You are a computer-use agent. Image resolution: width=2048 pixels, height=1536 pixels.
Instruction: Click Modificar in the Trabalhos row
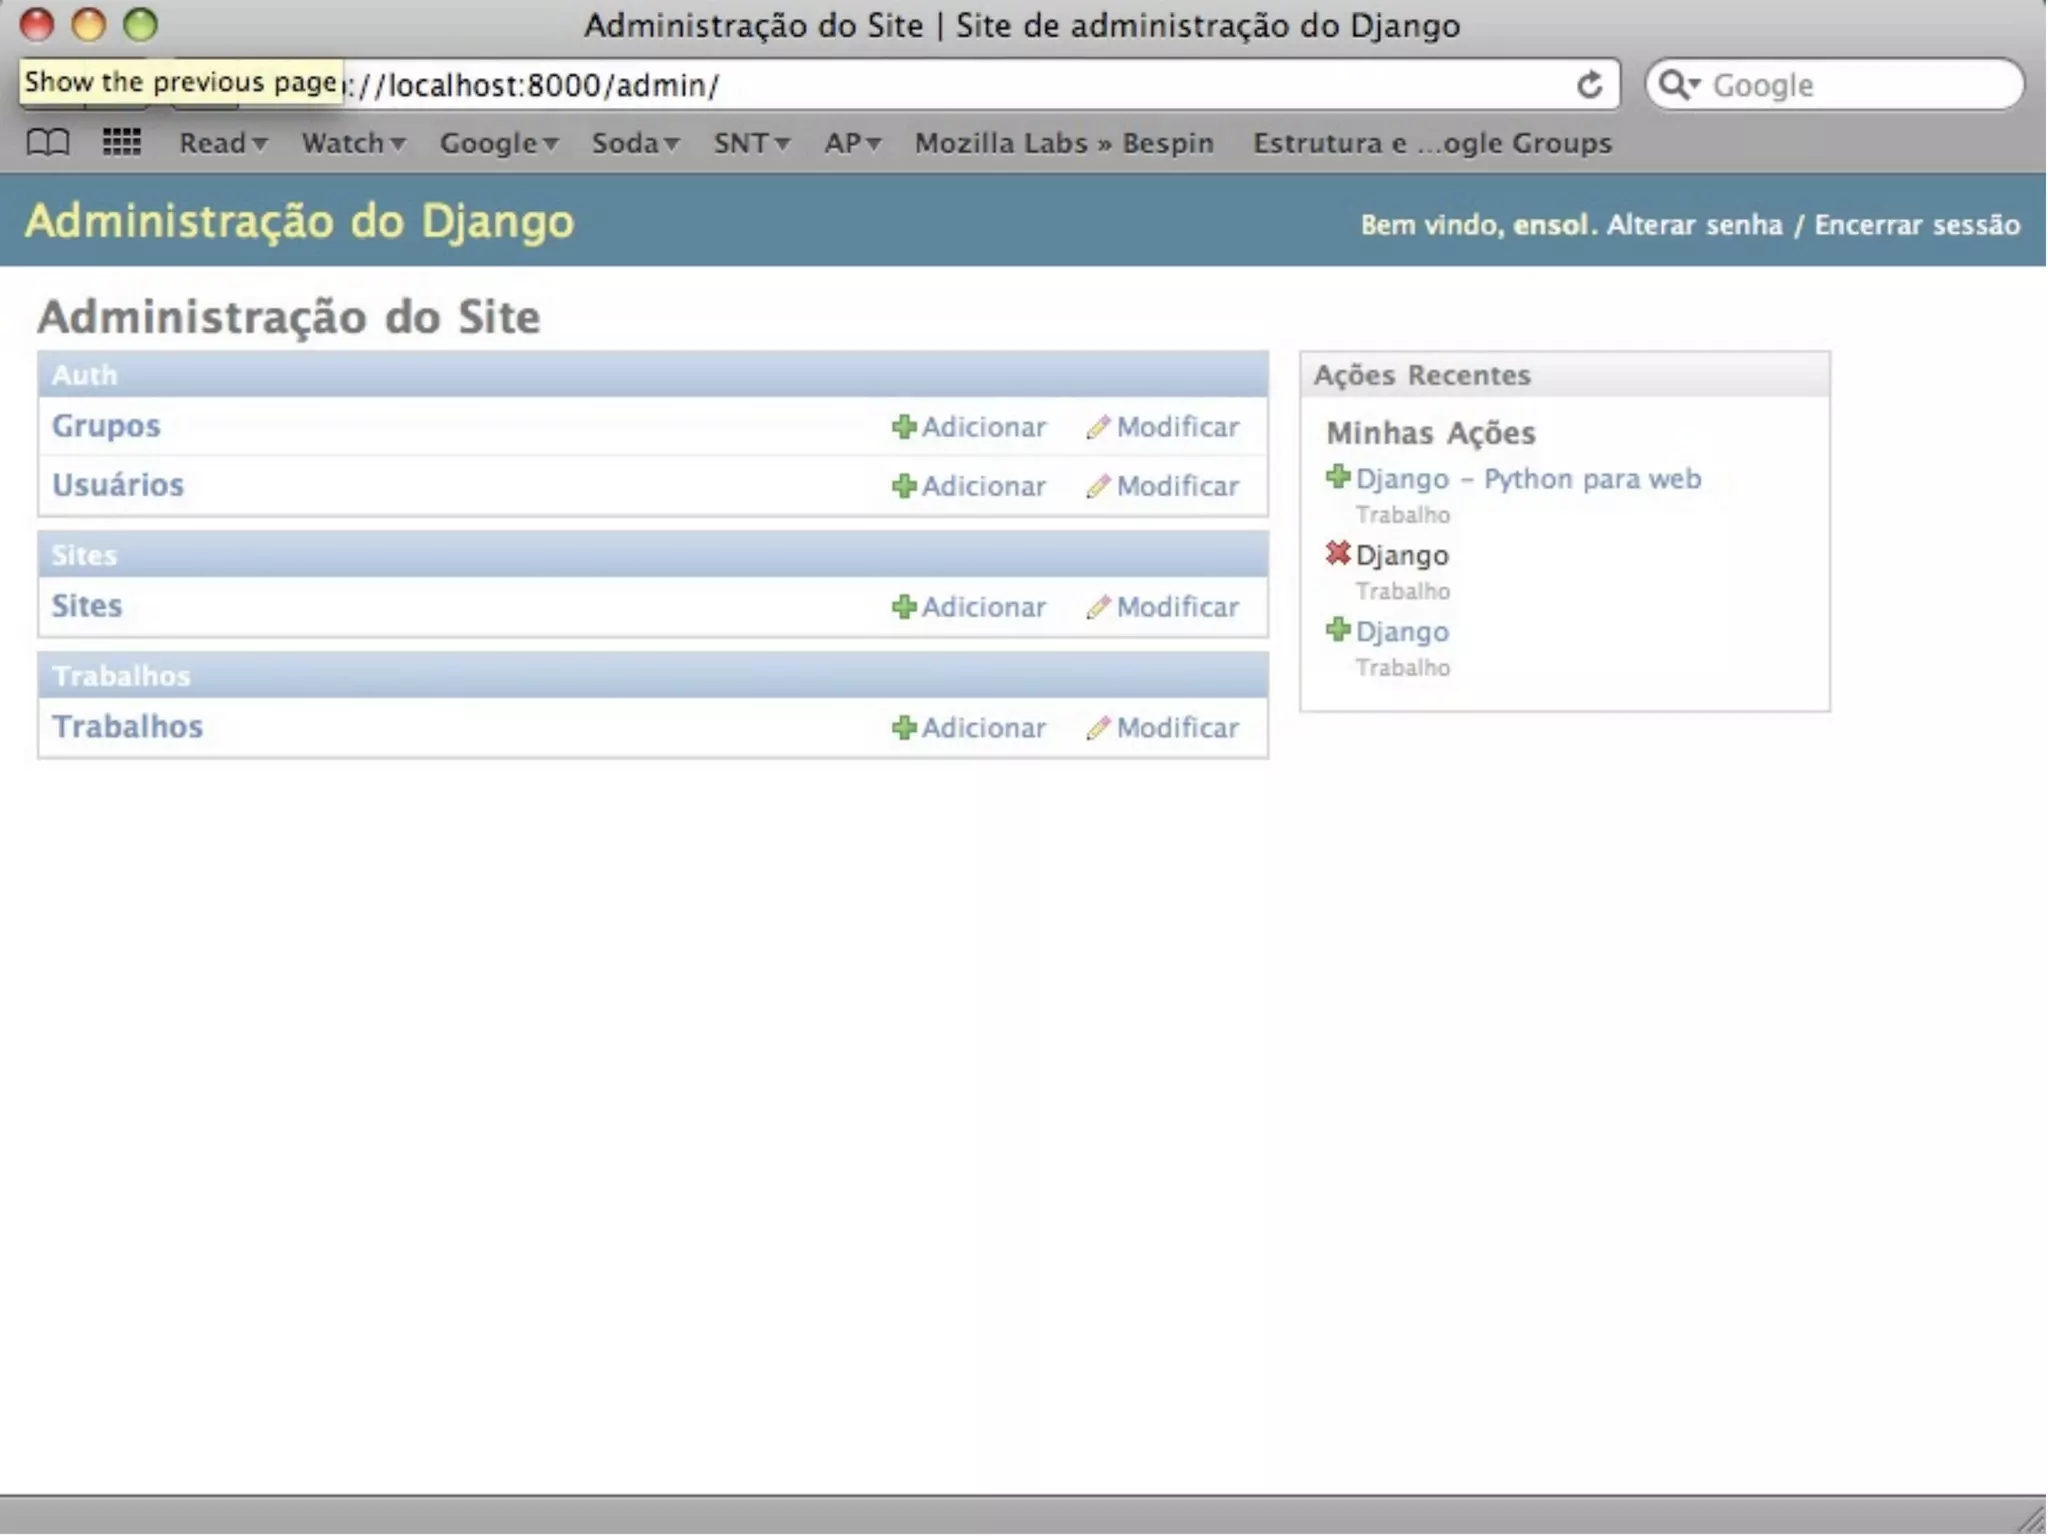tap(1177, 728)
